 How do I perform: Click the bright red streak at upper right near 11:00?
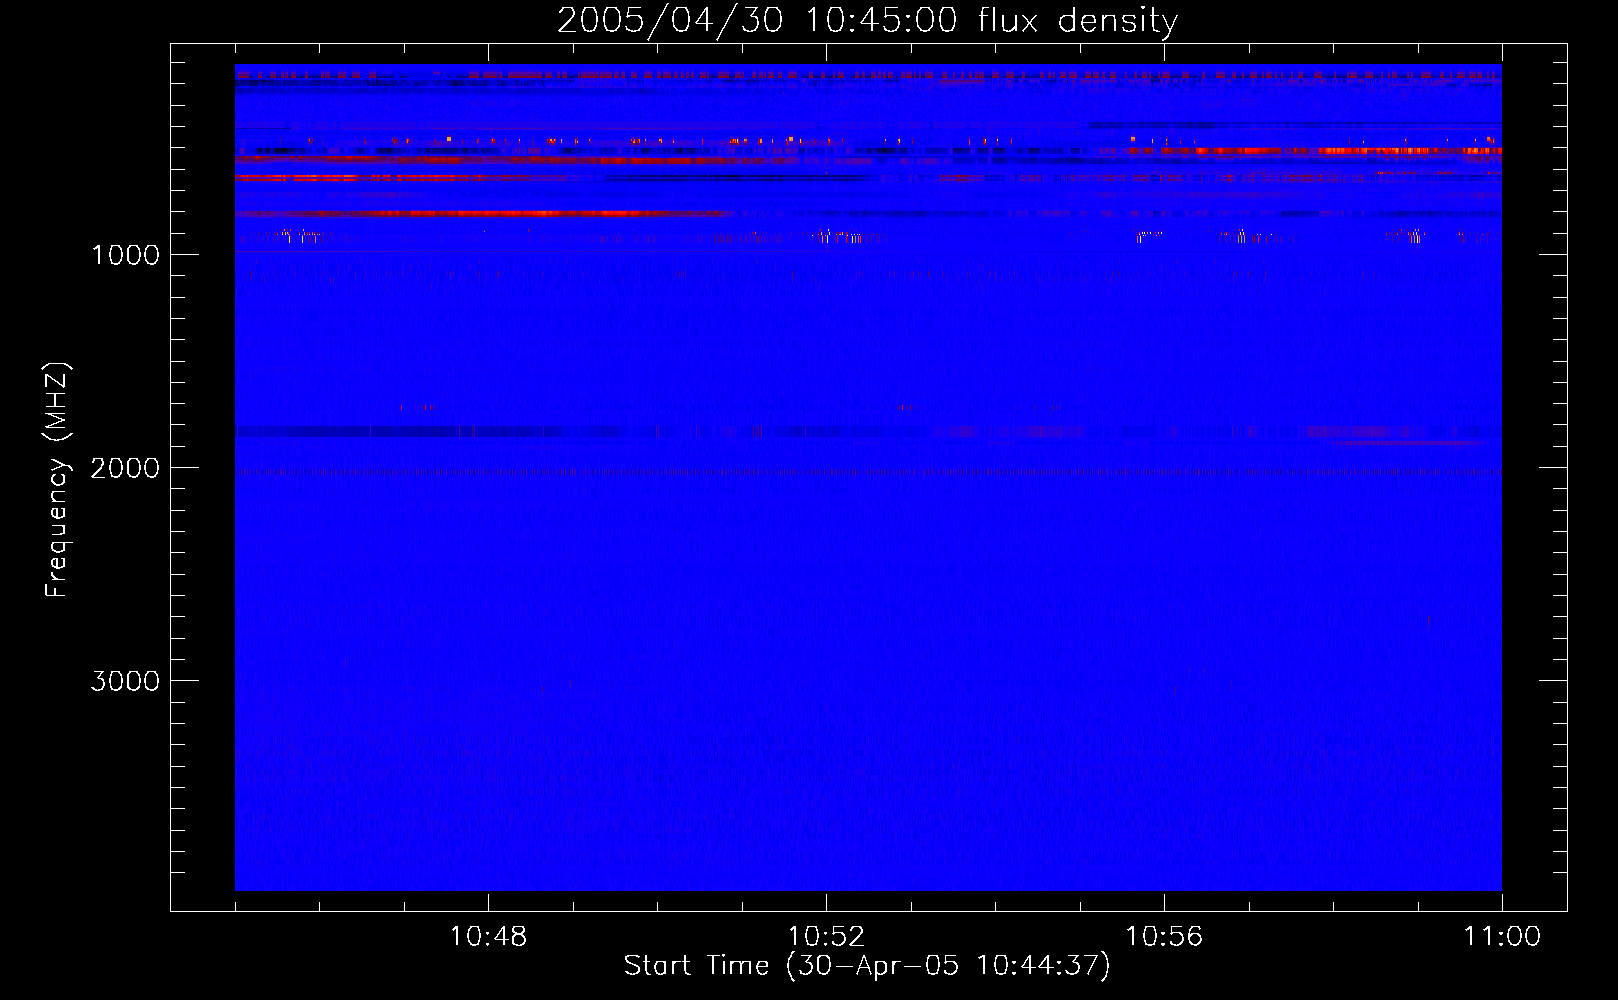[x=1400, y=151]
